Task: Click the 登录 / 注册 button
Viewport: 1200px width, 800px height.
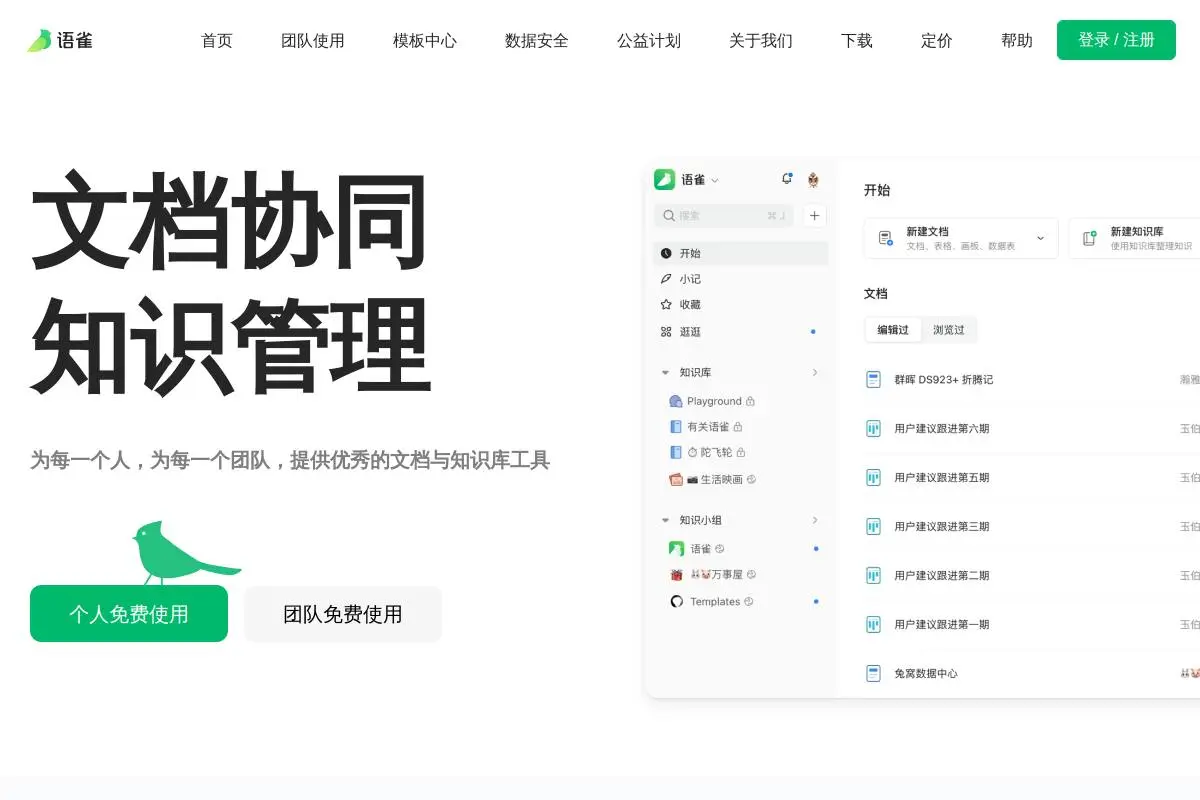Action: 1116,40
